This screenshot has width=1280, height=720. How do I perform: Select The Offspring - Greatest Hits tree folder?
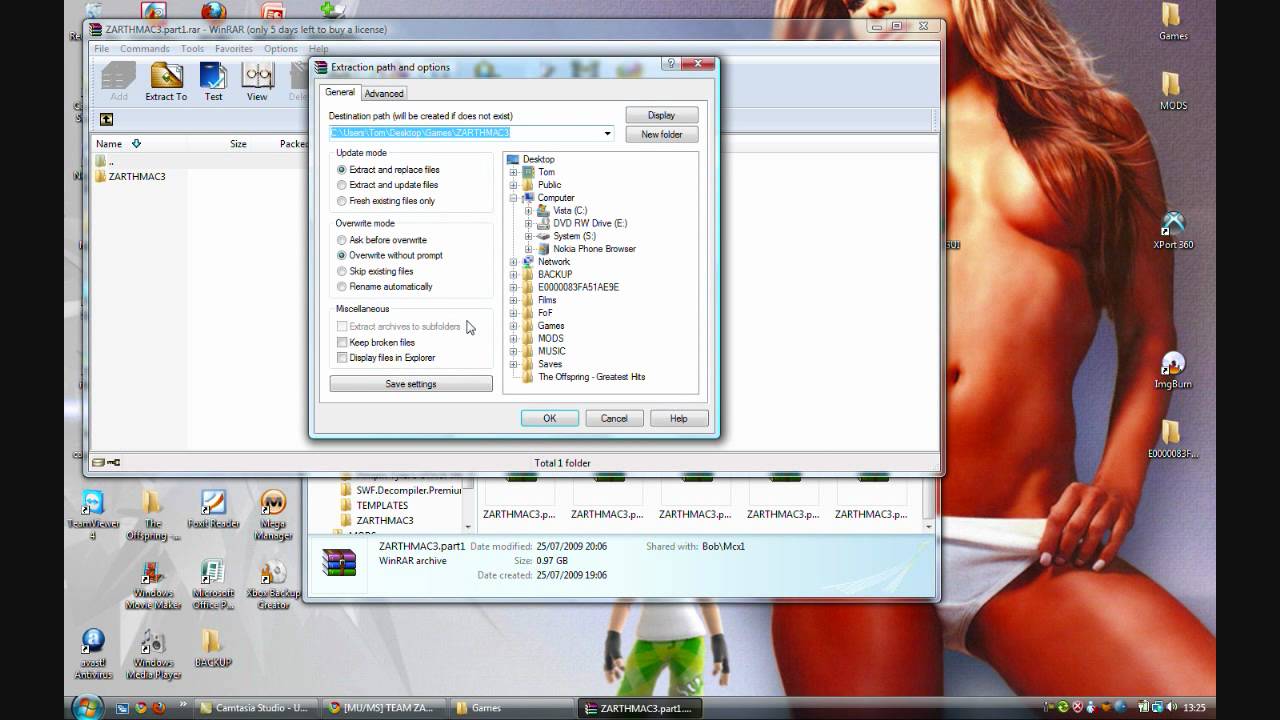(x=584, y=377)
